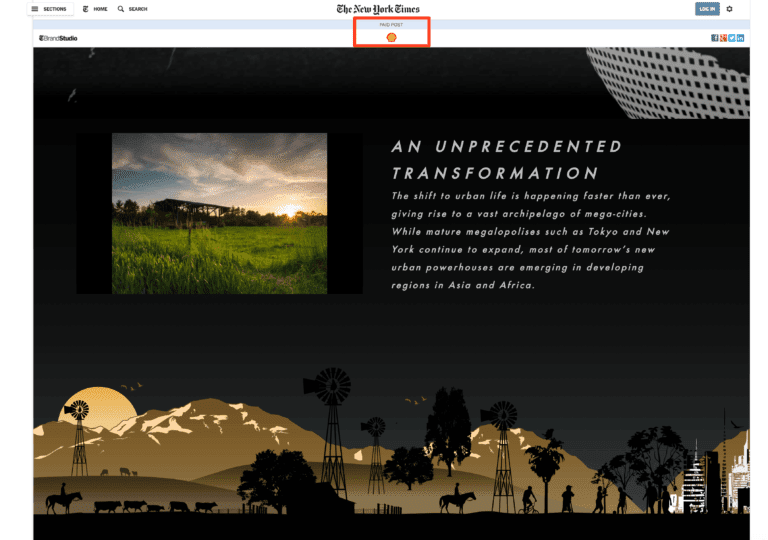Image resolution: width=768 pixels, height=540 pixels.
Task: Click the paragraph about mega-cities
Action: pyautogui.click(x=530, y=240)
